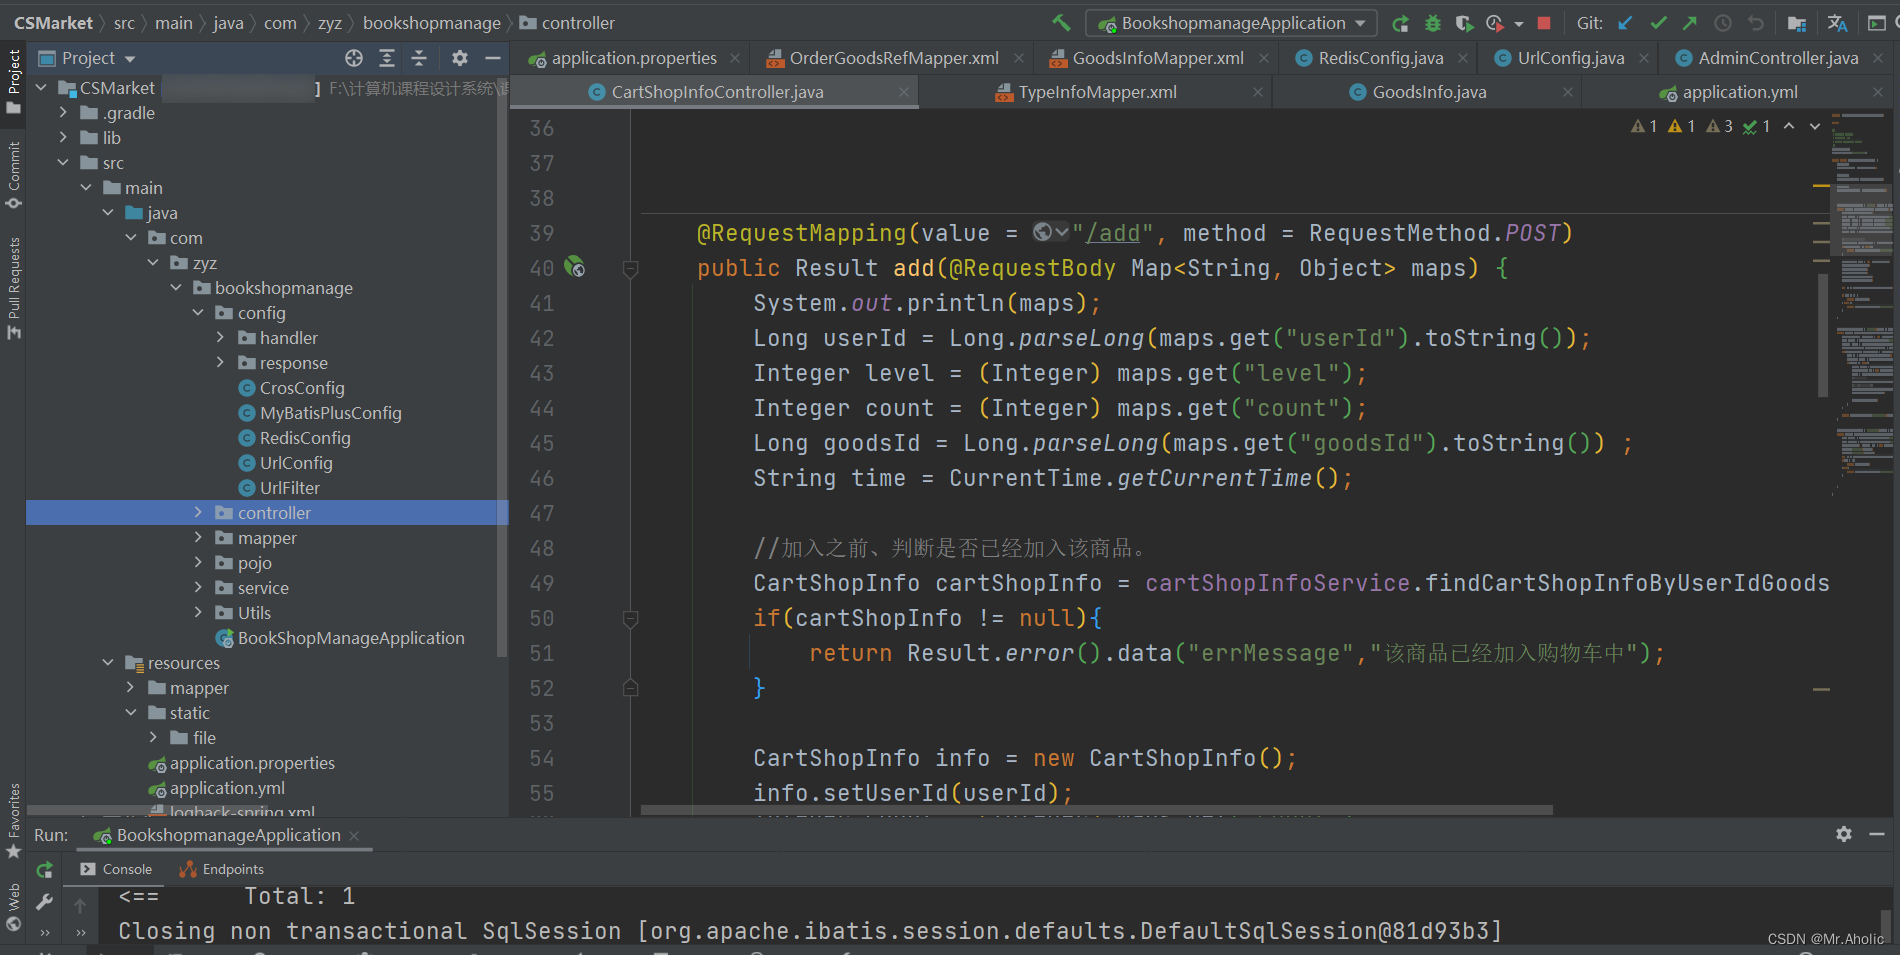
Task: Toggle code folding on line 50
Action: point(630,619)
